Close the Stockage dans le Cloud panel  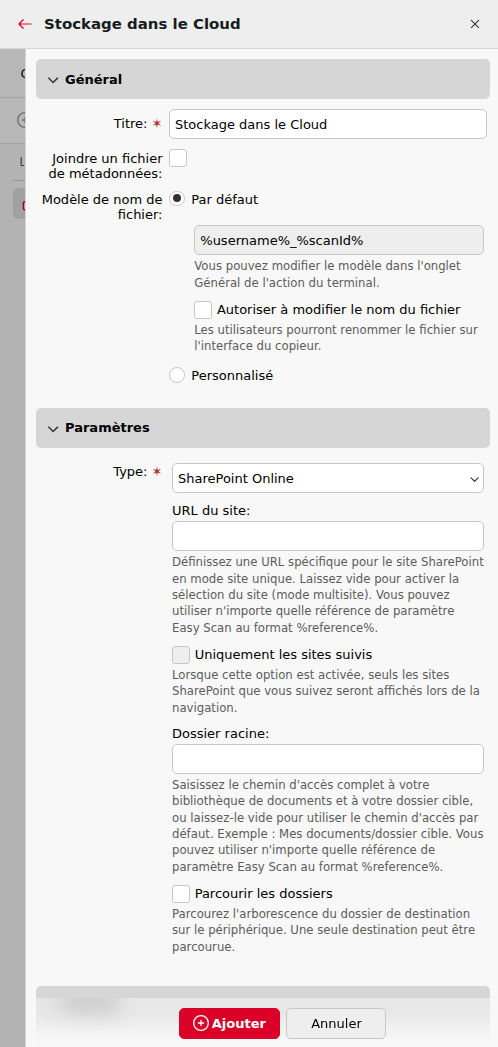[475, 24]
